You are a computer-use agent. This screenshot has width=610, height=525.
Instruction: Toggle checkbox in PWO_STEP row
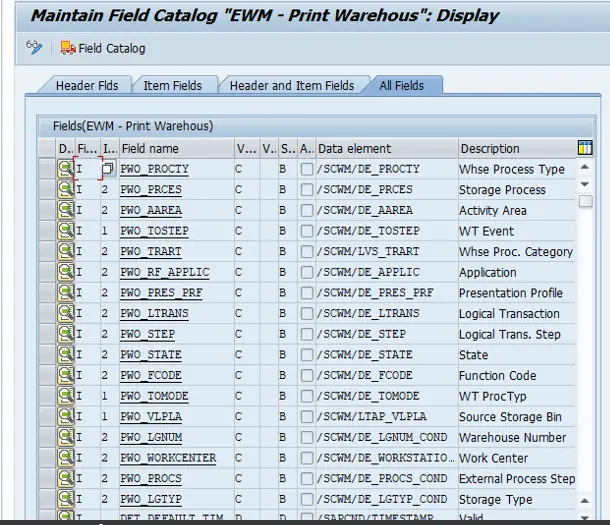[307, 334]
